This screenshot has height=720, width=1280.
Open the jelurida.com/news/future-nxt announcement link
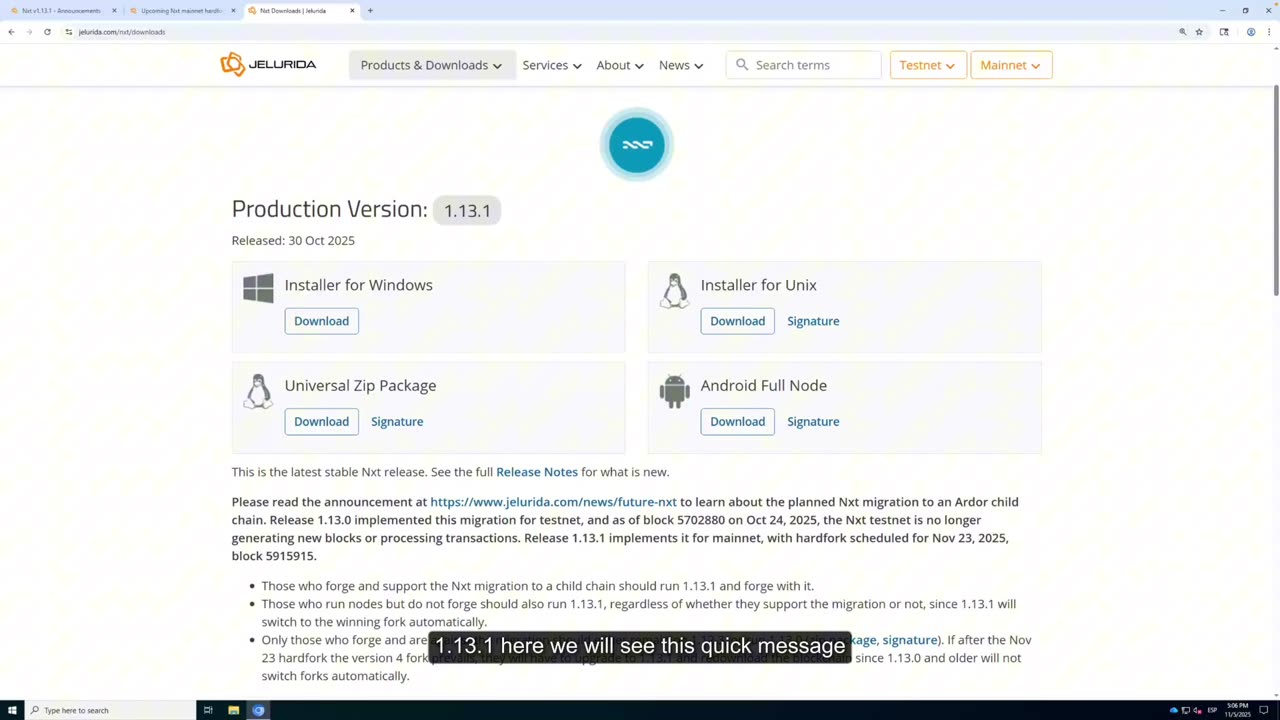[x=553, y=502]
